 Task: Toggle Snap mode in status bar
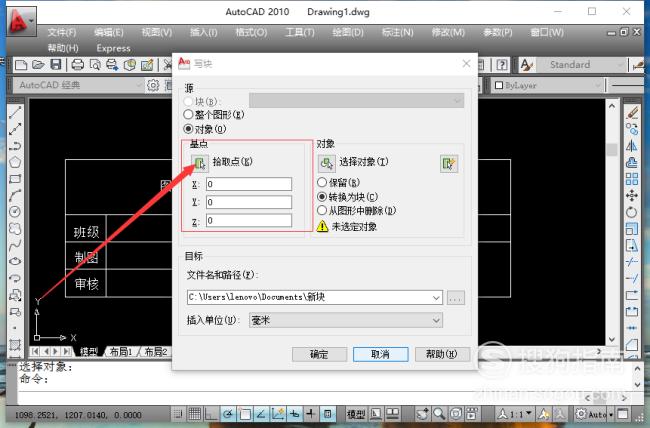pyautogui.click(x=178, y=413)
